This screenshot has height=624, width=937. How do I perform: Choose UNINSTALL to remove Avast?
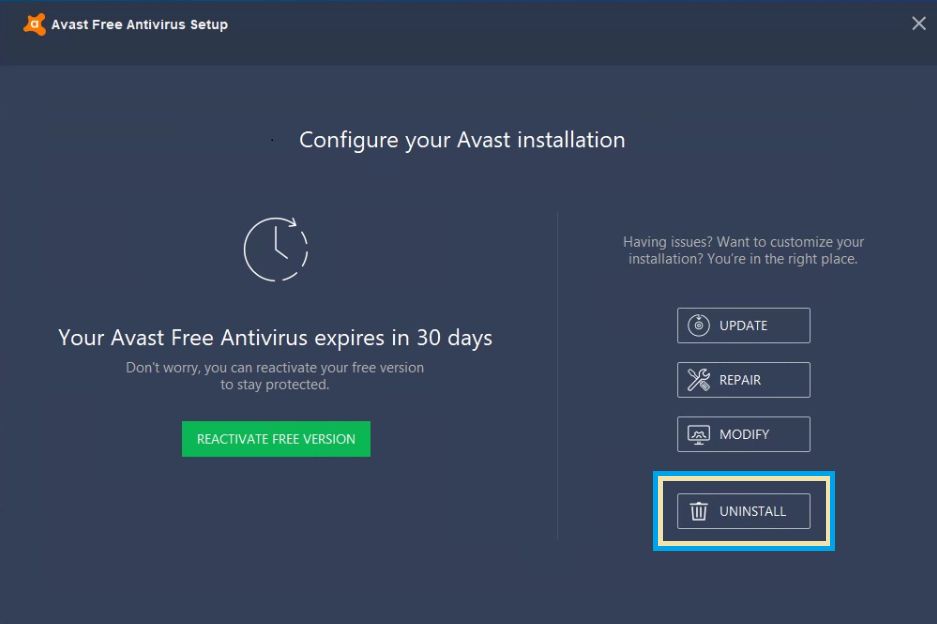743,511
